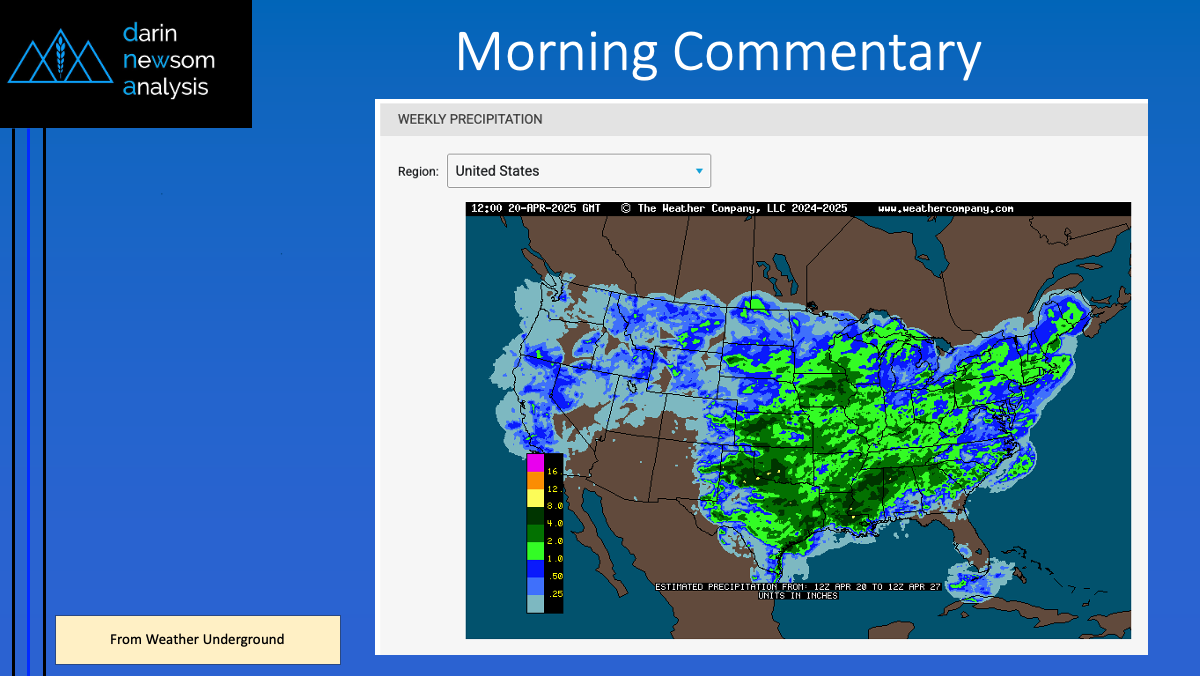Click the dark blue 1.0 legend swatch
The height and width of the screenshot is (676, 1200).
535,567
